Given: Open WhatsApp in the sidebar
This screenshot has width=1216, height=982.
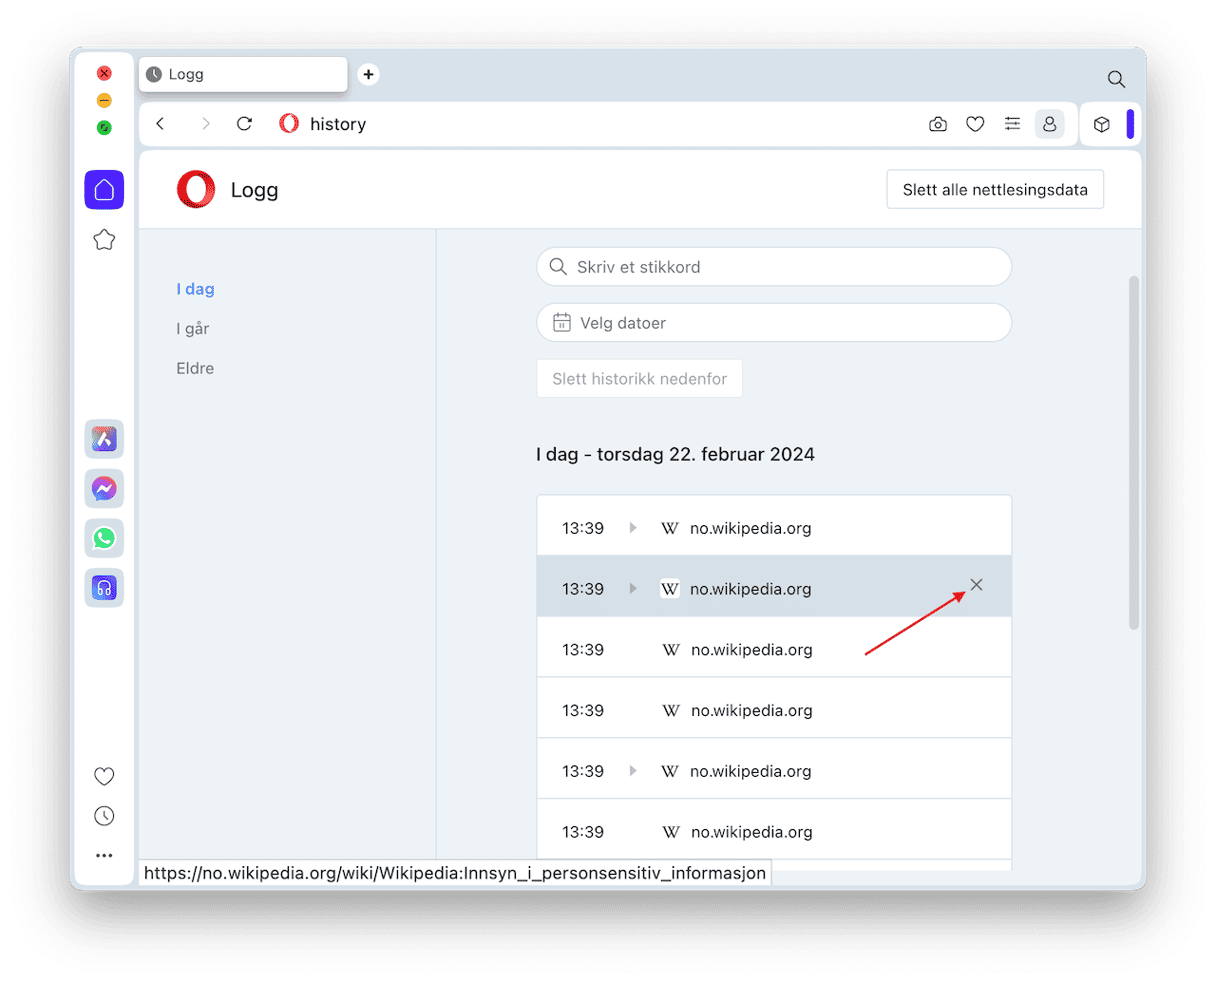Looking at the screenshot, I should tap(104, 538).
